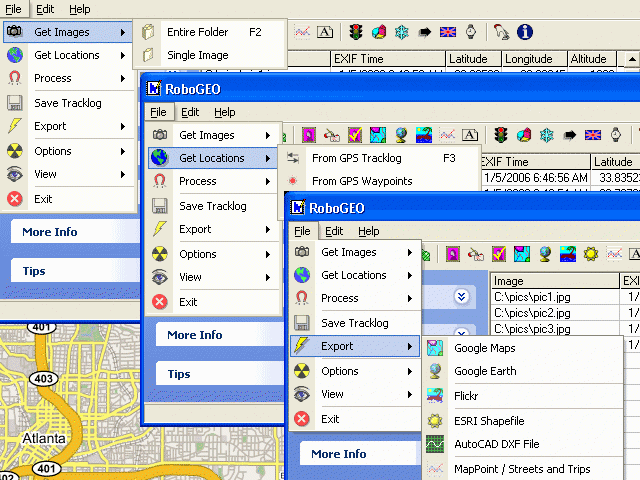Click the snowflake icon in back window toolbar

click(x=402, y=32)
